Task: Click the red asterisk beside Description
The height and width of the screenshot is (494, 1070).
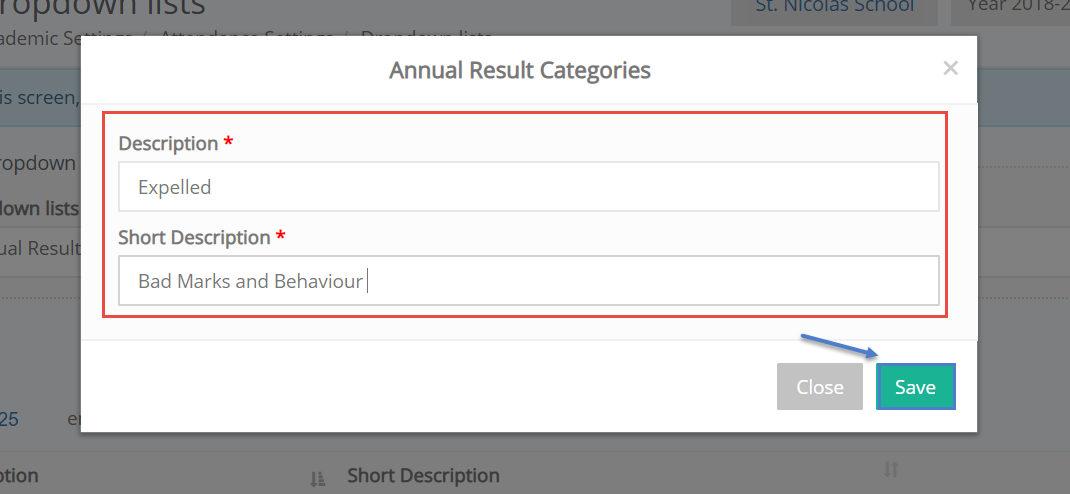Action: point(228,142)
